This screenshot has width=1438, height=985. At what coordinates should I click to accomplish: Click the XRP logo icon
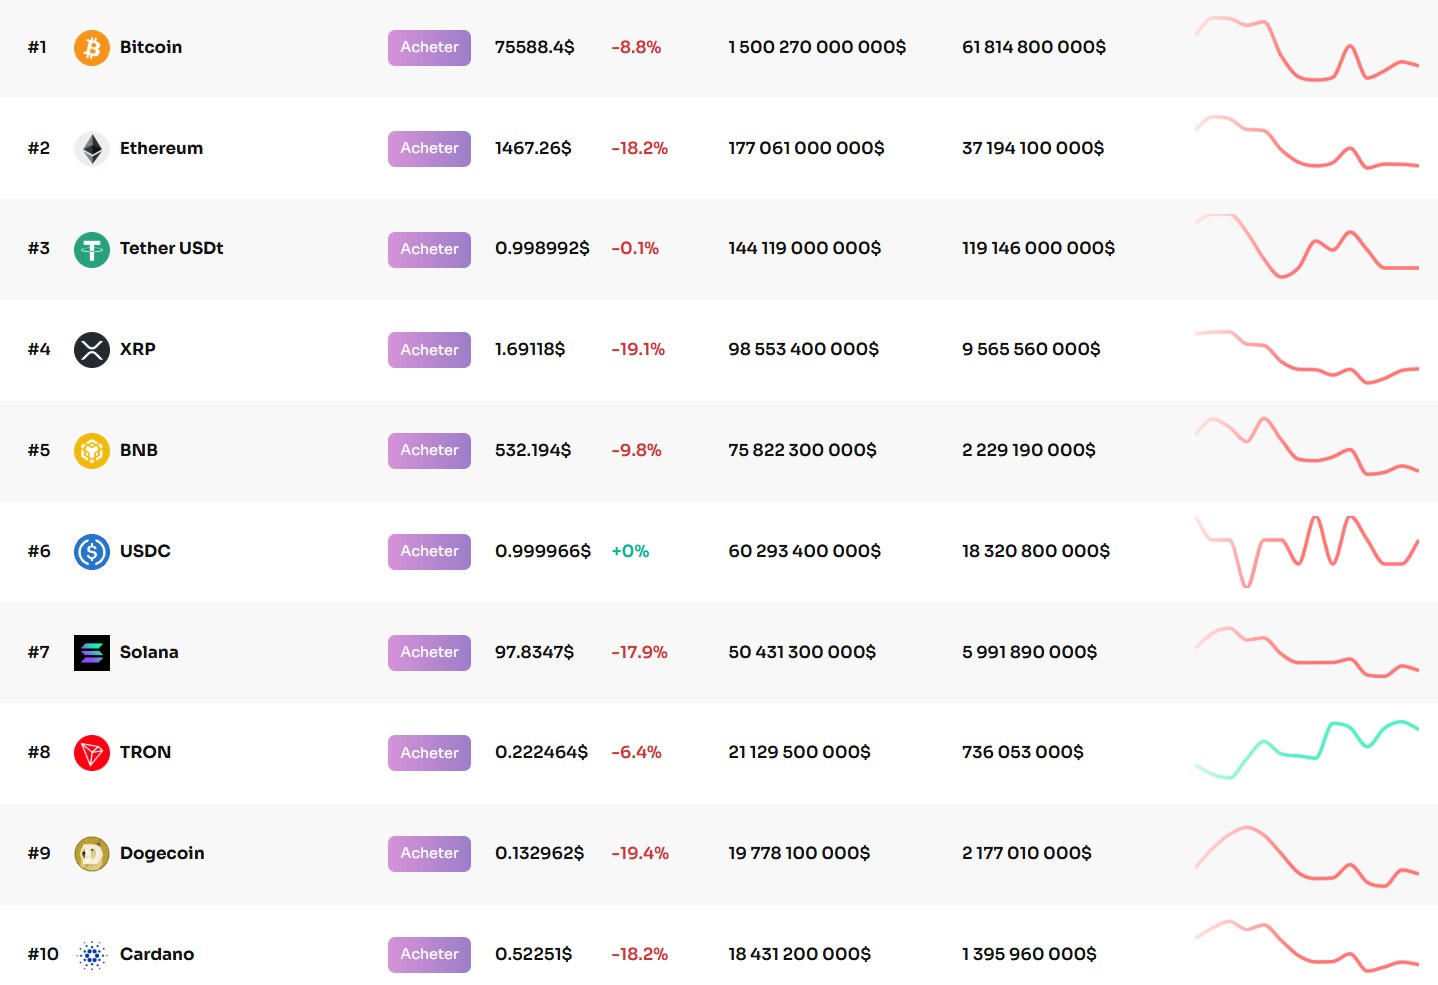(x=91, y=349)
